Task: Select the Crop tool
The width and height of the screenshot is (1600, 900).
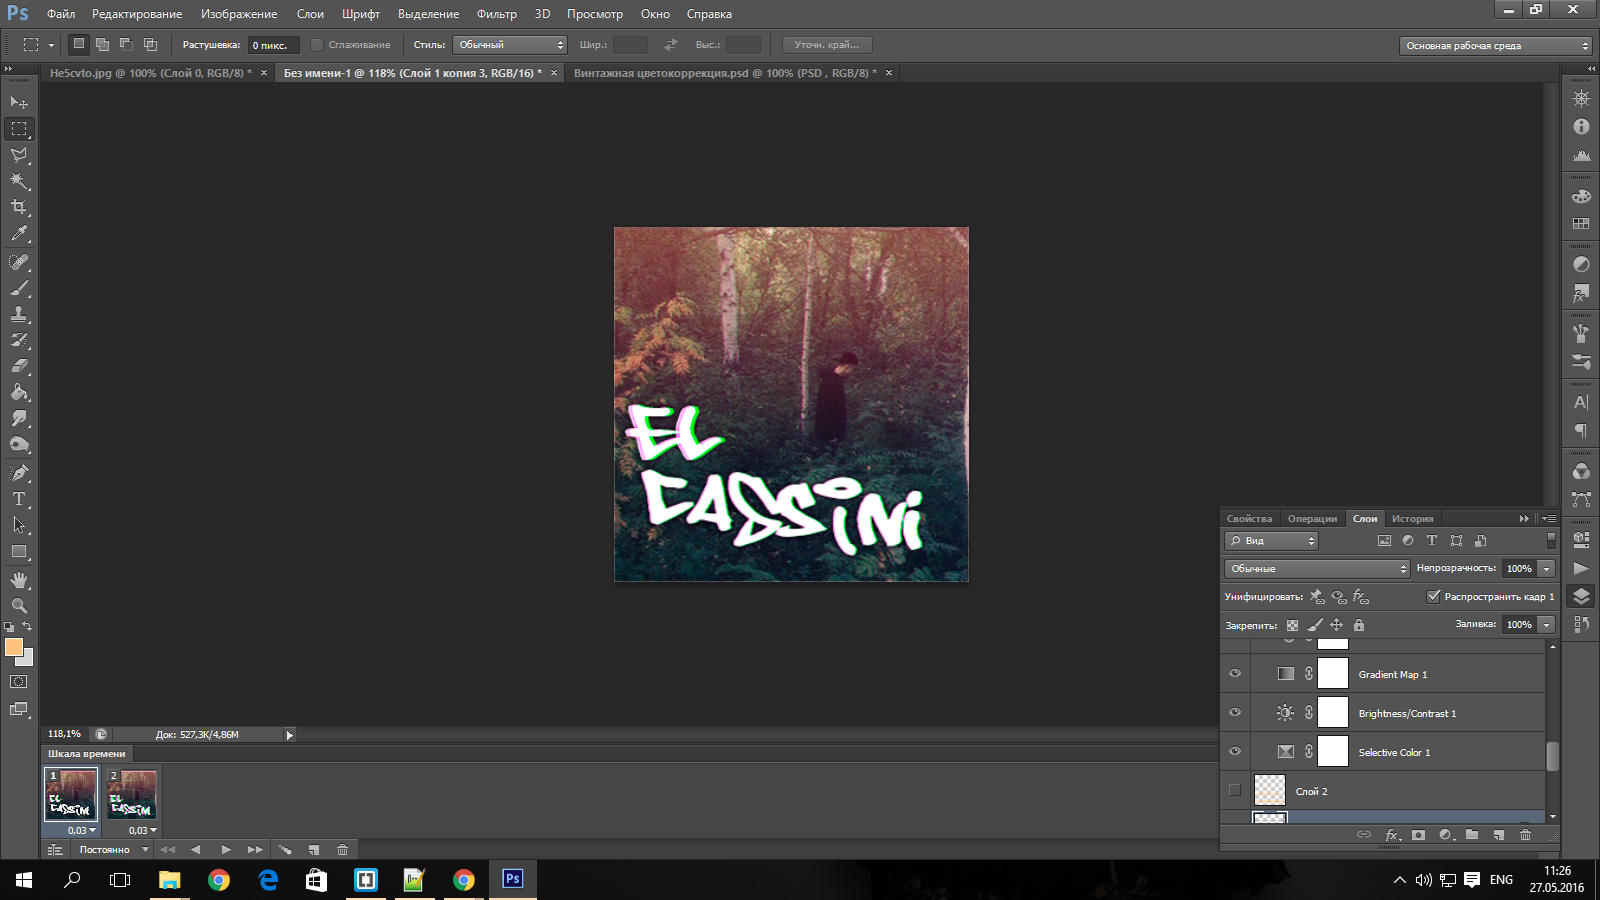Action: click(x=19, y=207)
